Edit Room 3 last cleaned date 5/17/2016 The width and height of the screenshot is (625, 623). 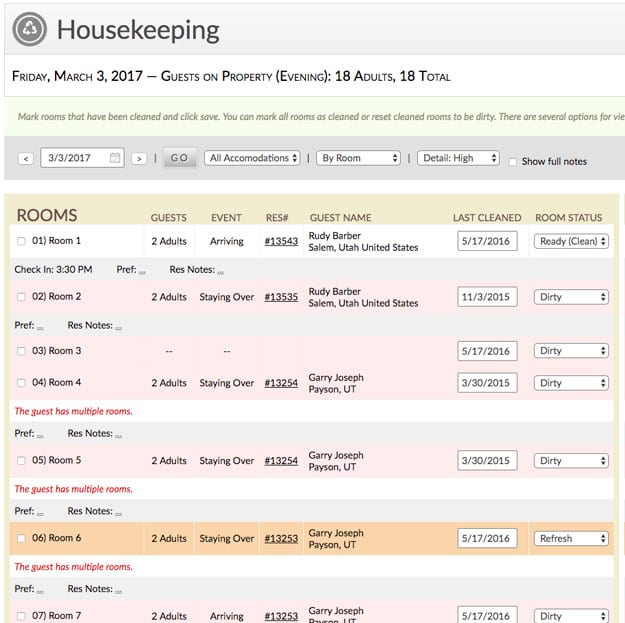coord(487,351)
